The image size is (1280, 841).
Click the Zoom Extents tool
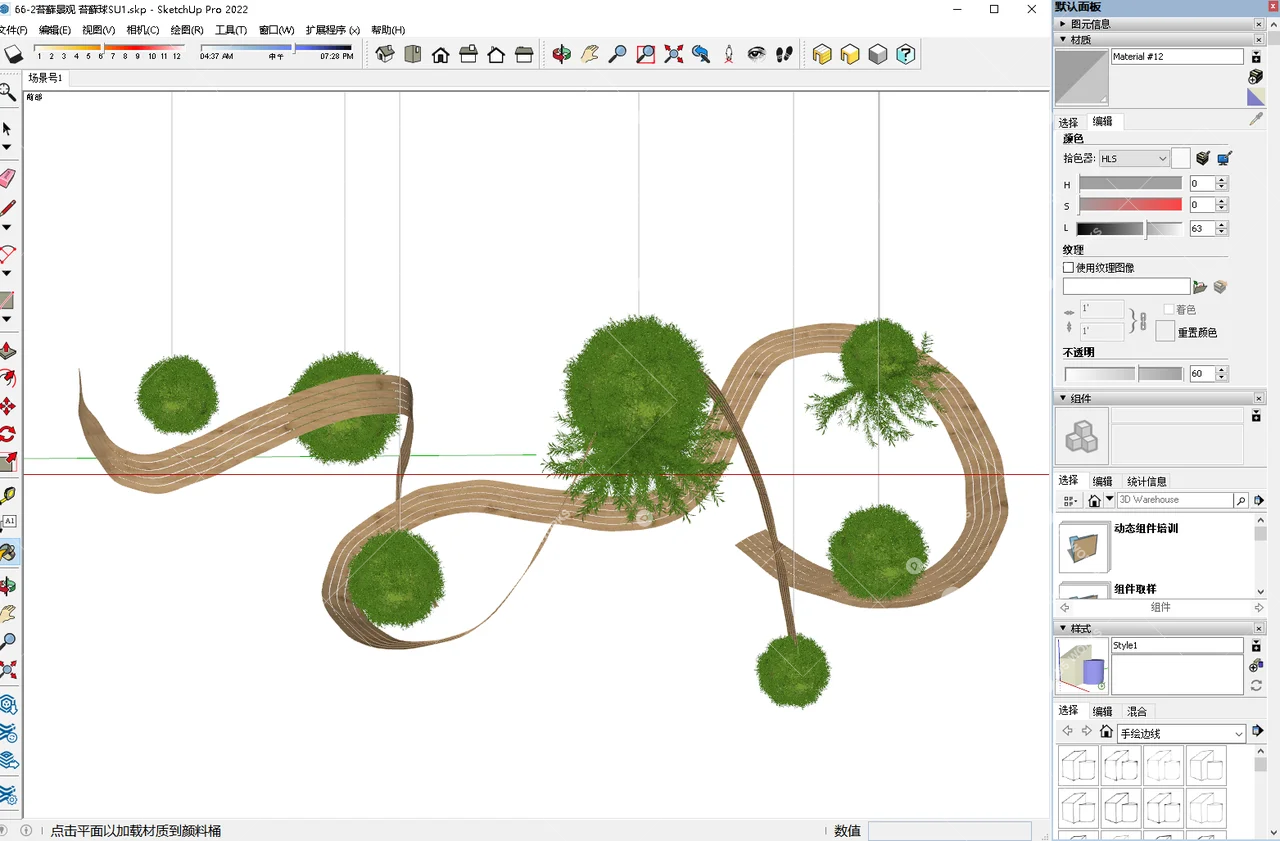(x=672, y=54)
